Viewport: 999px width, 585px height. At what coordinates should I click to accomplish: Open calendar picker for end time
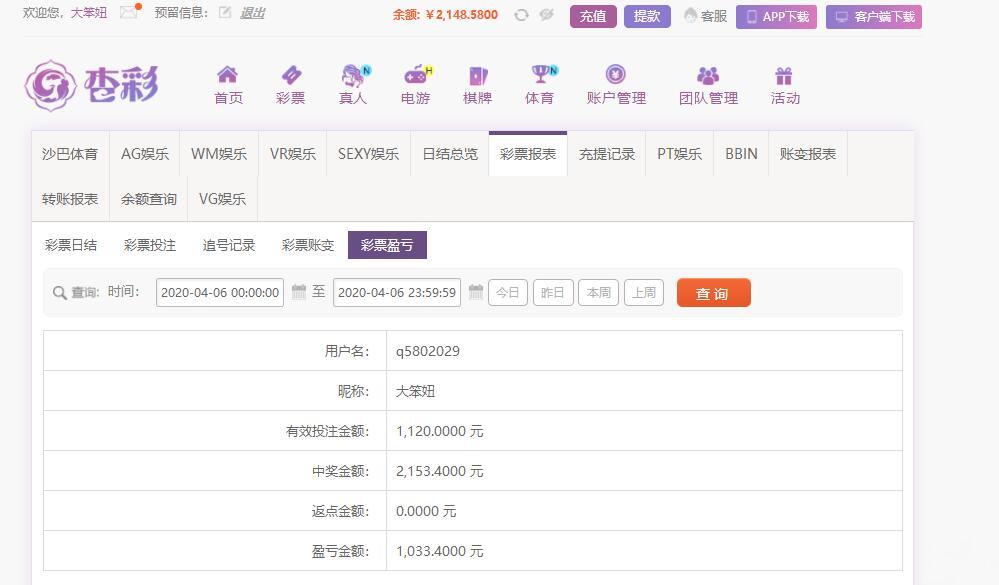pyautogui.click(x=476, y=292)
